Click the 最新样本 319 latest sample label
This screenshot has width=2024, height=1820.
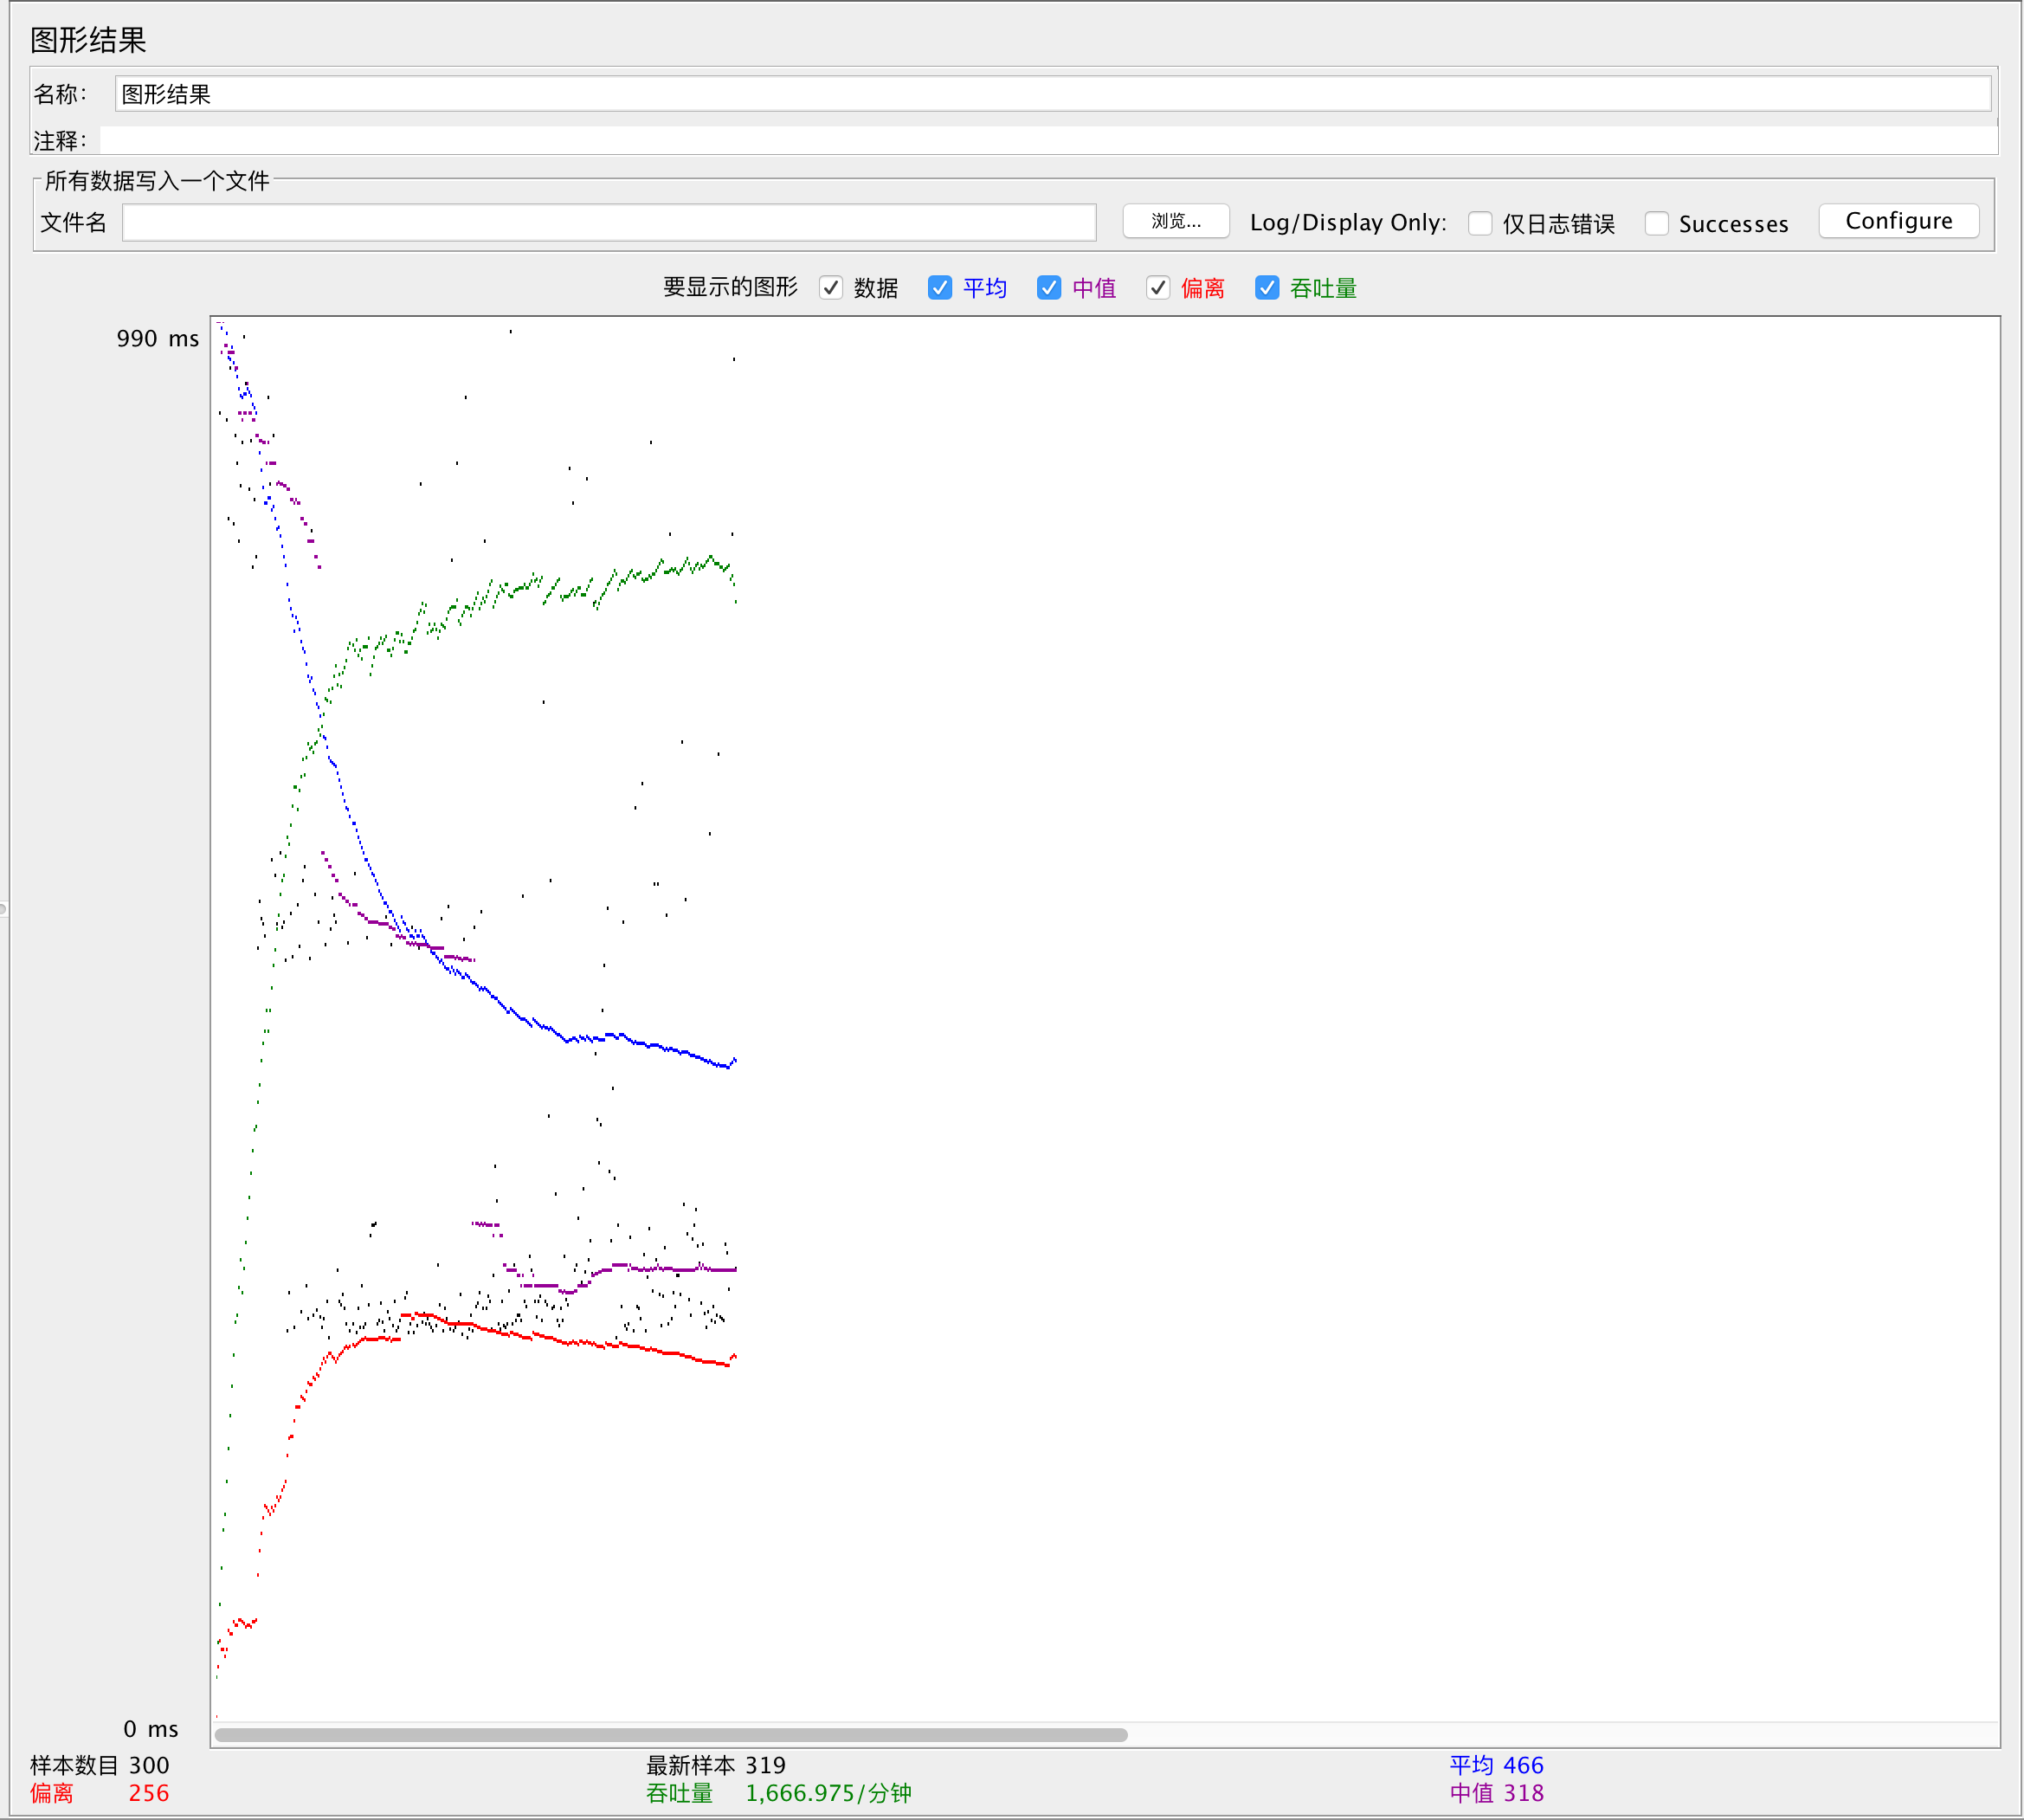click(716, 1765)
